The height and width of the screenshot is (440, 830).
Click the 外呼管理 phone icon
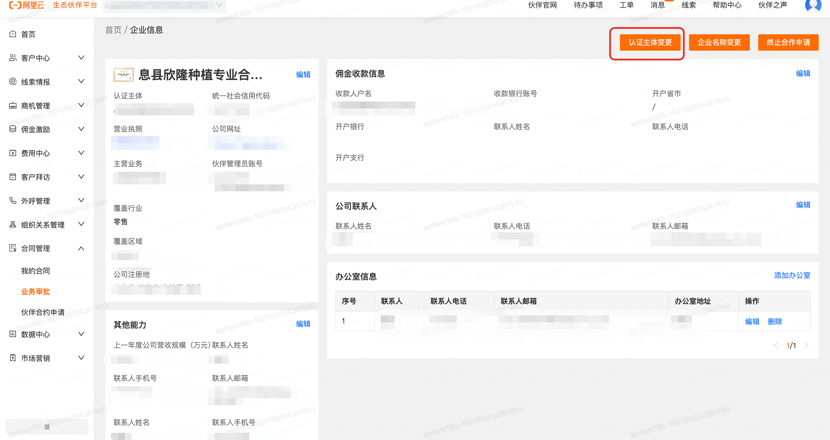tap(13, 201)
